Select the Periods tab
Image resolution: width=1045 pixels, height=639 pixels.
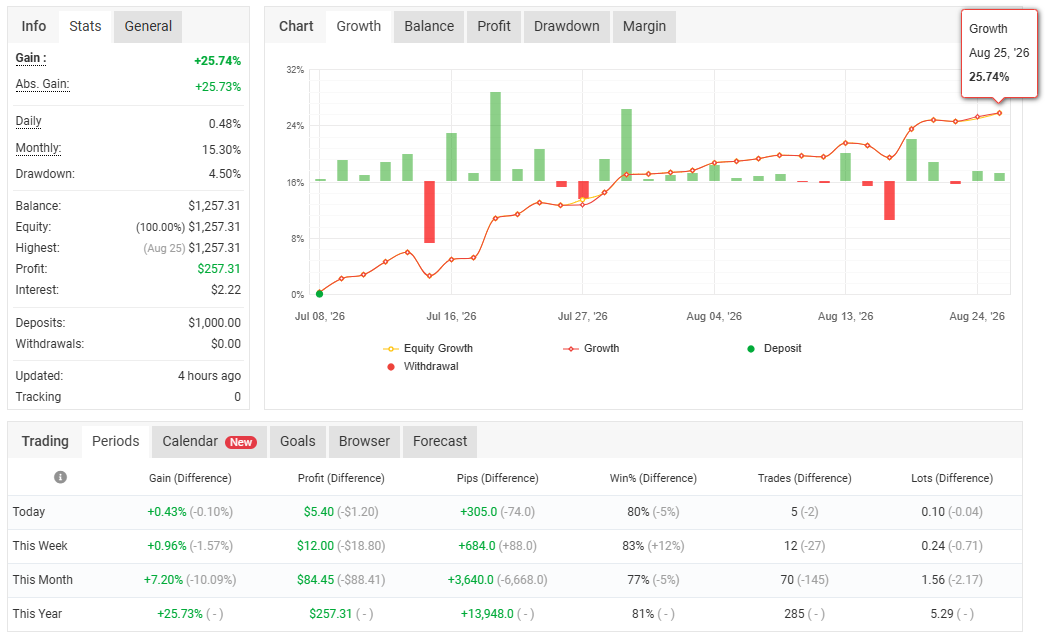tap(116, 441)
